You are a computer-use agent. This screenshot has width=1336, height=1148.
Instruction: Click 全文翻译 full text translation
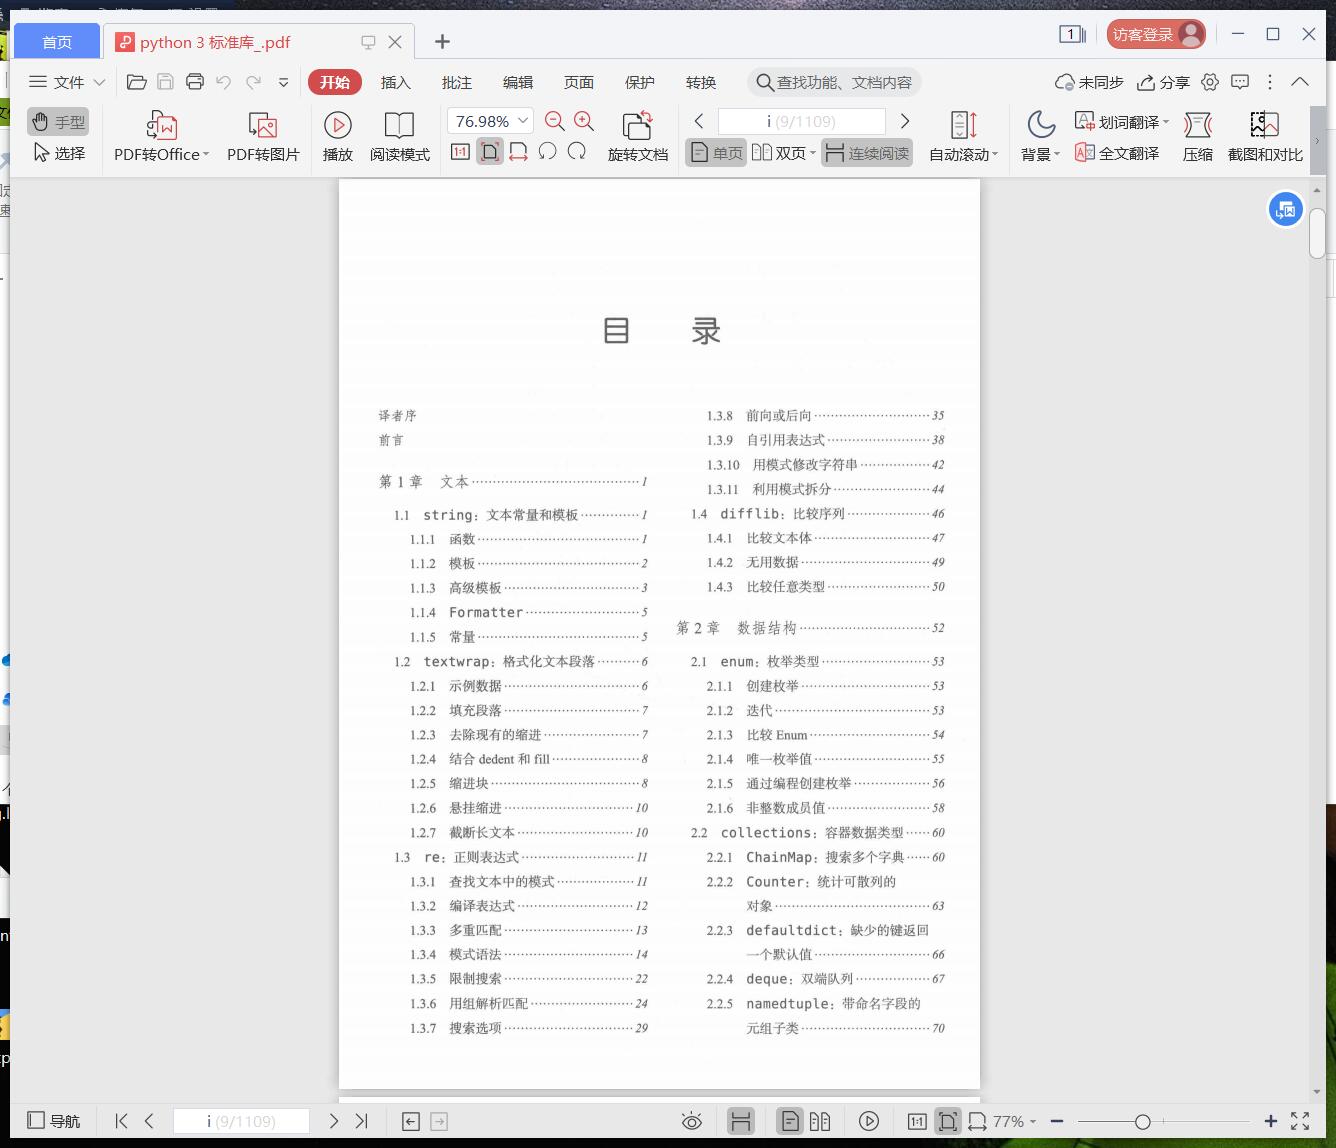[1117, 153]
